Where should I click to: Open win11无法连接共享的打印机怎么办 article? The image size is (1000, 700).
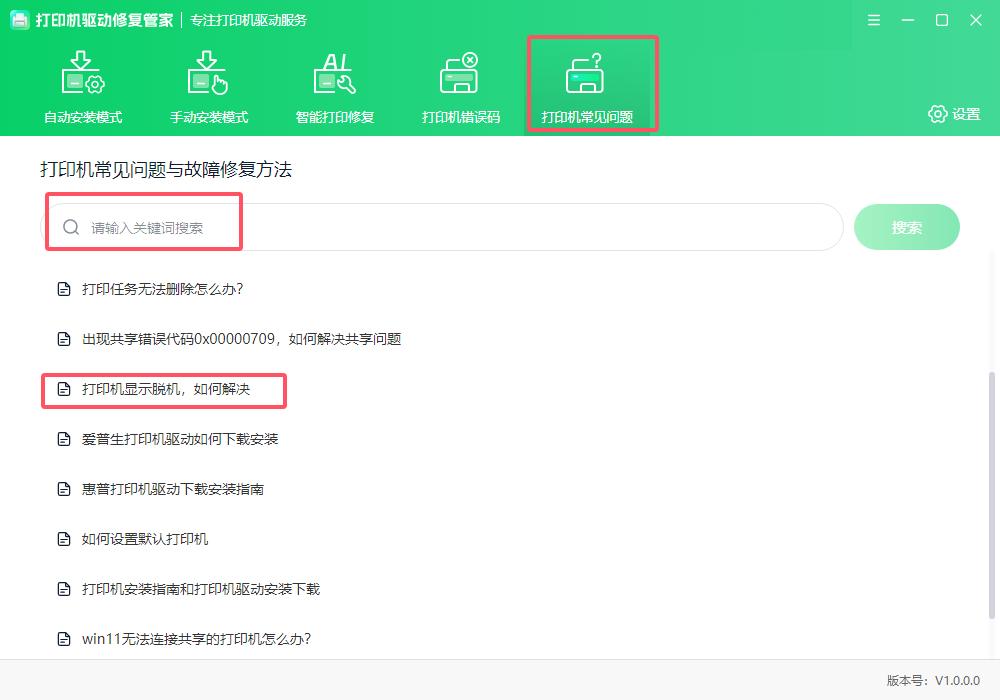pyautogui.click(x=196, y=639)
